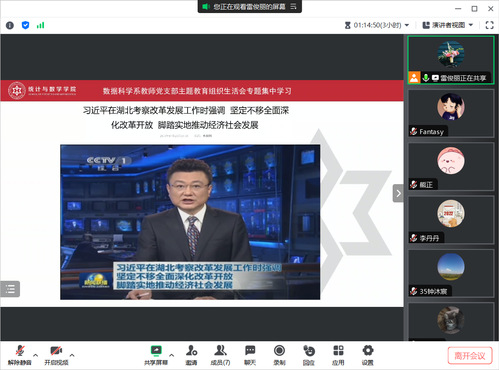Open the members (7) list

tap(220, 355)
